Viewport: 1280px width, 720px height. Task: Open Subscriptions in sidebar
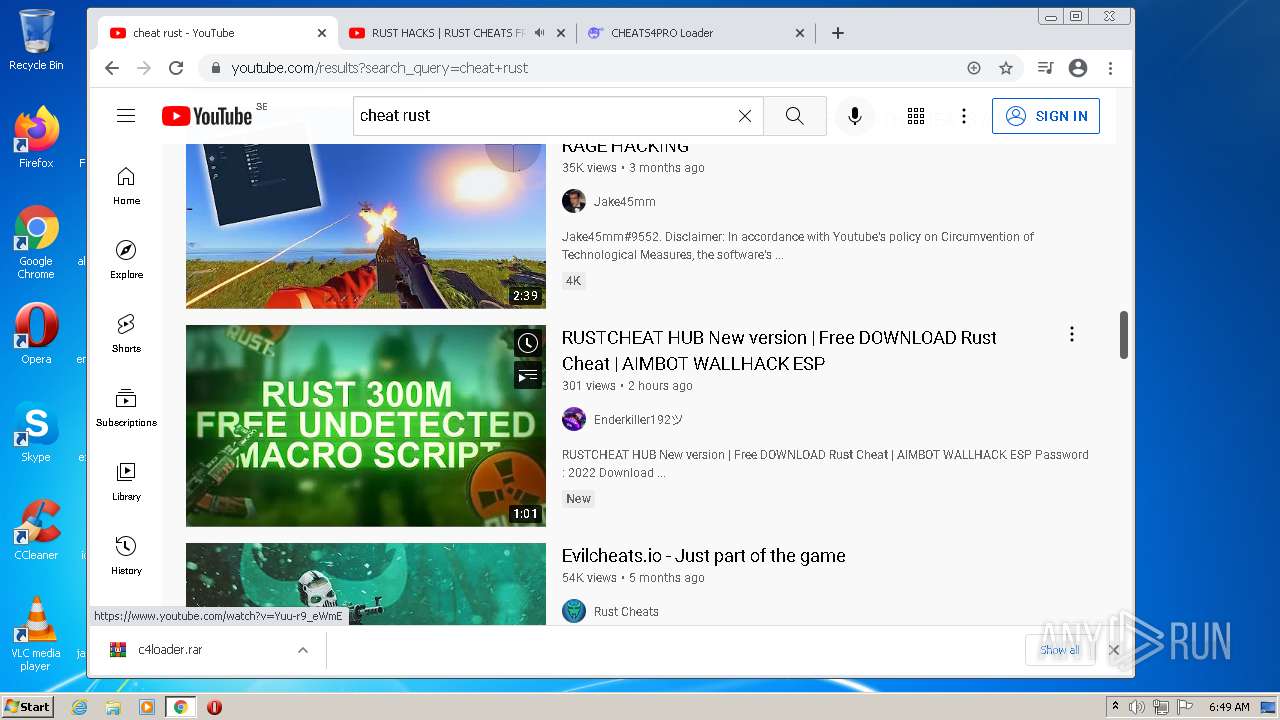[126, 408]
